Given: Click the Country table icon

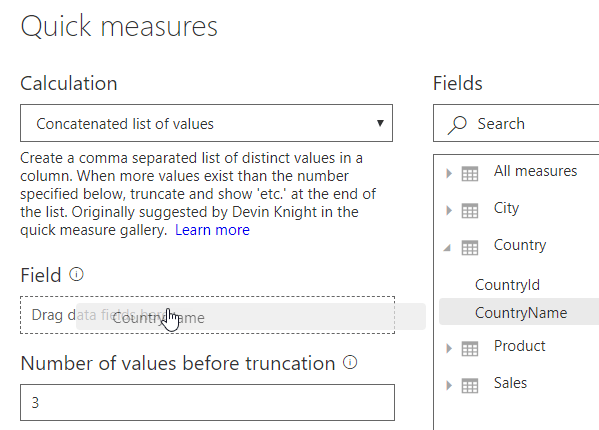Looking at the screenshot, I should [470, 247].
